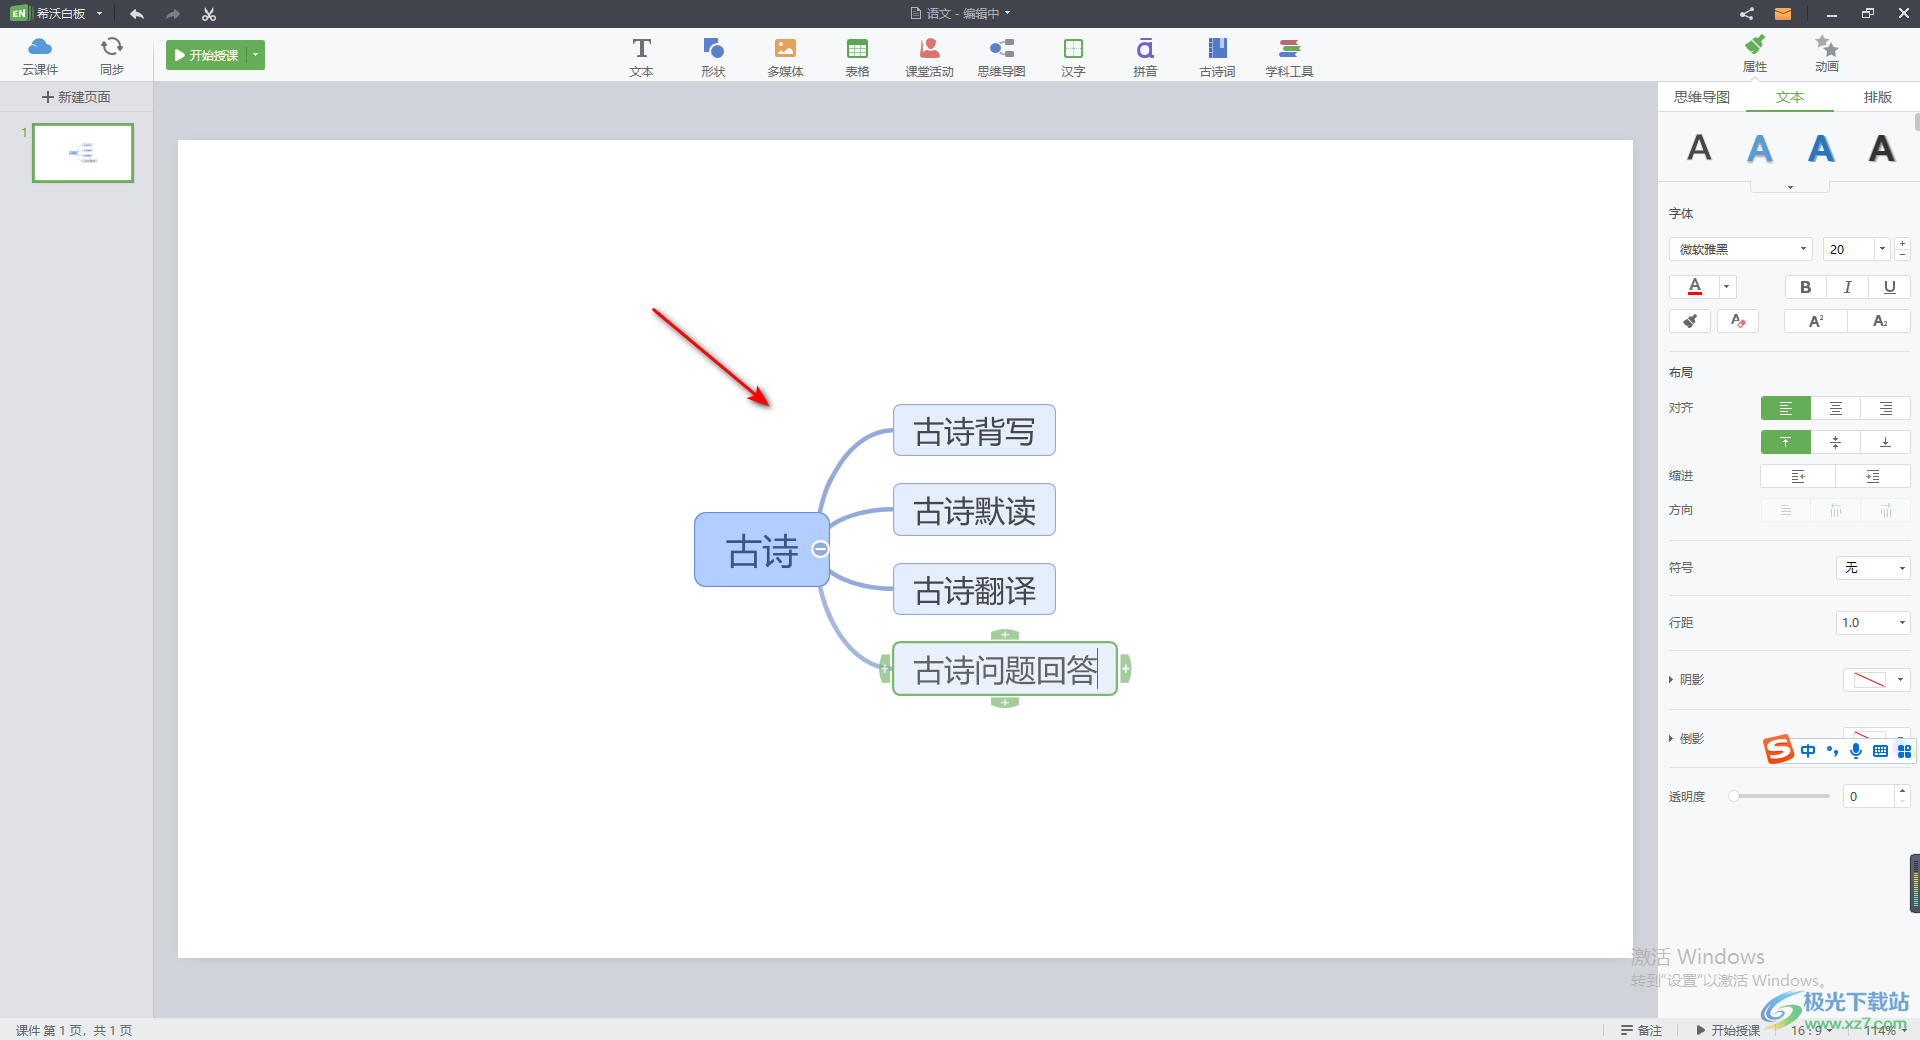Select the 古诗默读 node
Screen dimensions: 1920x1040
click(974, 511)
